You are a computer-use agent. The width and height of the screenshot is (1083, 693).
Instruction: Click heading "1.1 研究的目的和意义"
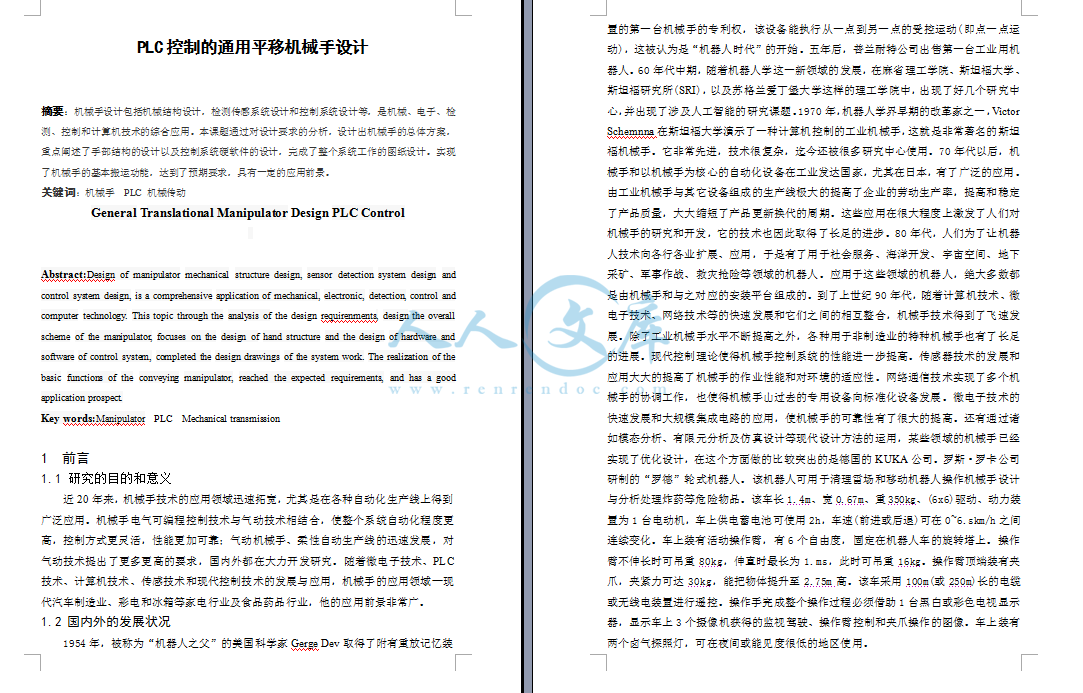(106, 478)
